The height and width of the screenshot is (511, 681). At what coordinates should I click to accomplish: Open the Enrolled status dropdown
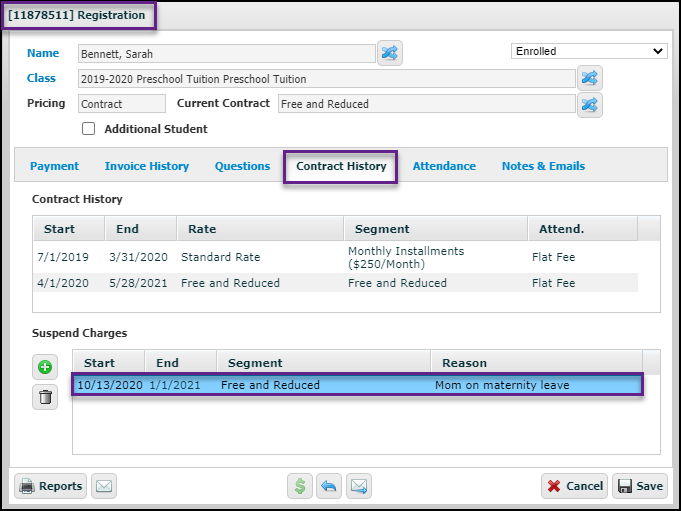point(588,51)
